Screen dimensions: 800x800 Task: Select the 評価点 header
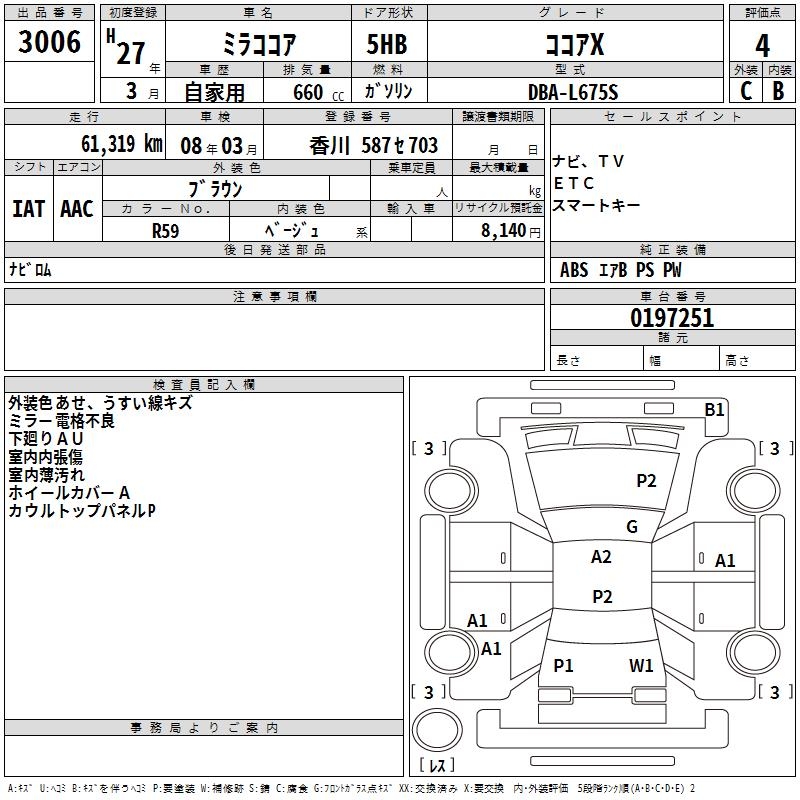762,13
